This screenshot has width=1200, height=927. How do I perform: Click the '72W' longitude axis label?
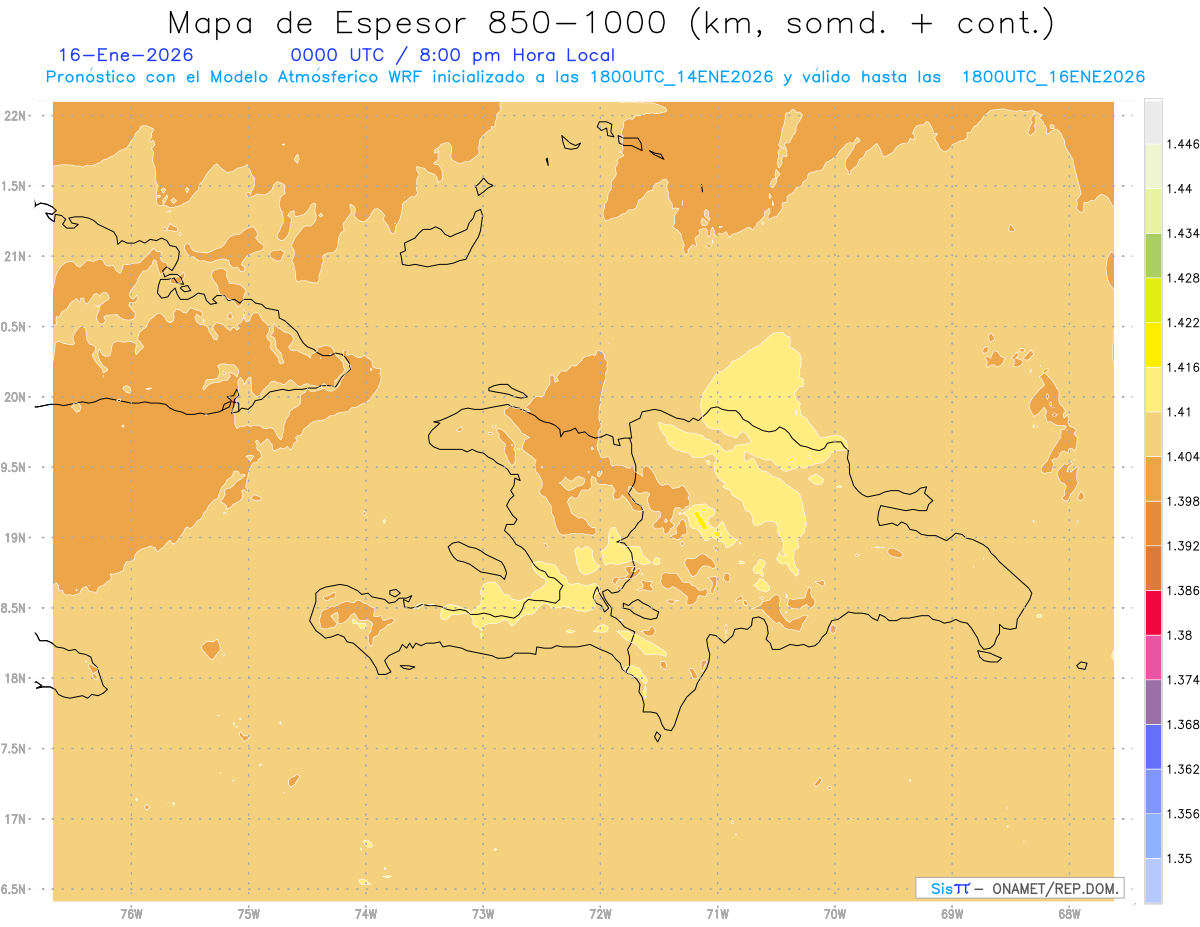pyautogui.click(x=600, y=914)
